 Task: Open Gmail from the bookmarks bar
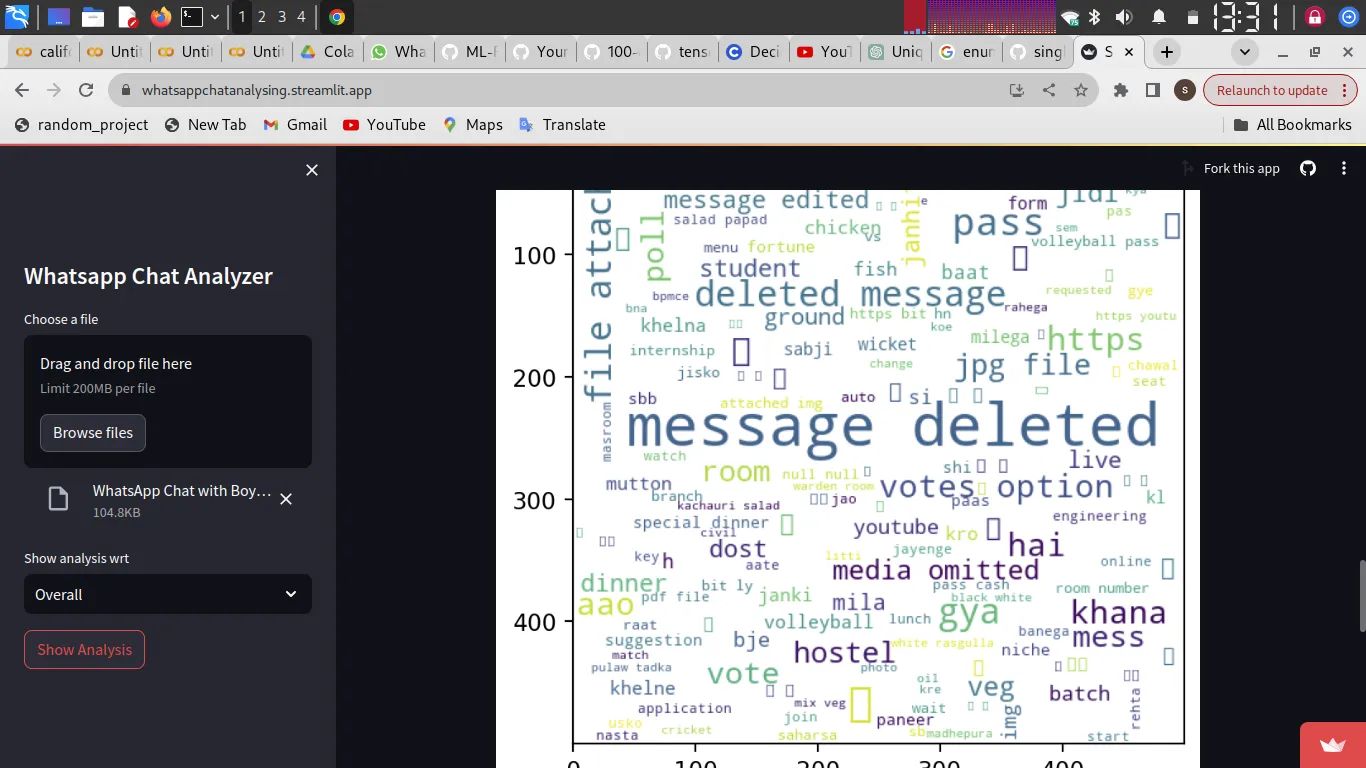[x=294, y=125]
